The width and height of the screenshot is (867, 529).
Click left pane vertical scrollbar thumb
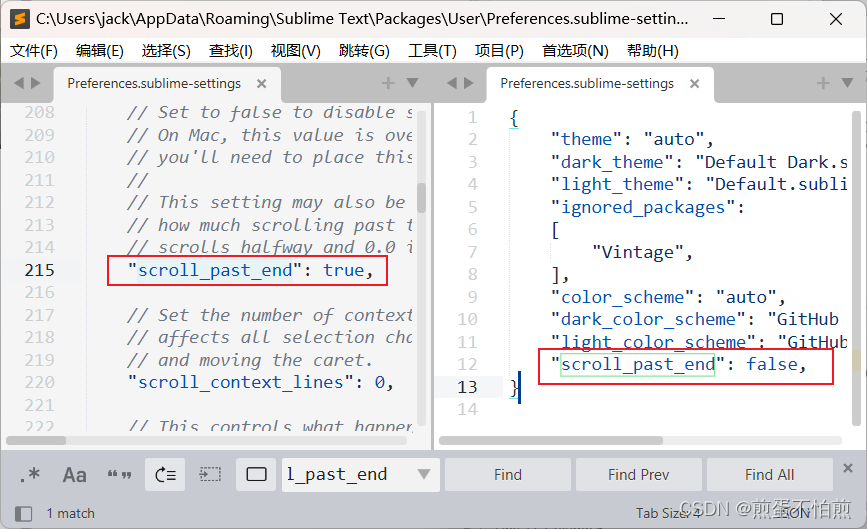pos(421,197)
